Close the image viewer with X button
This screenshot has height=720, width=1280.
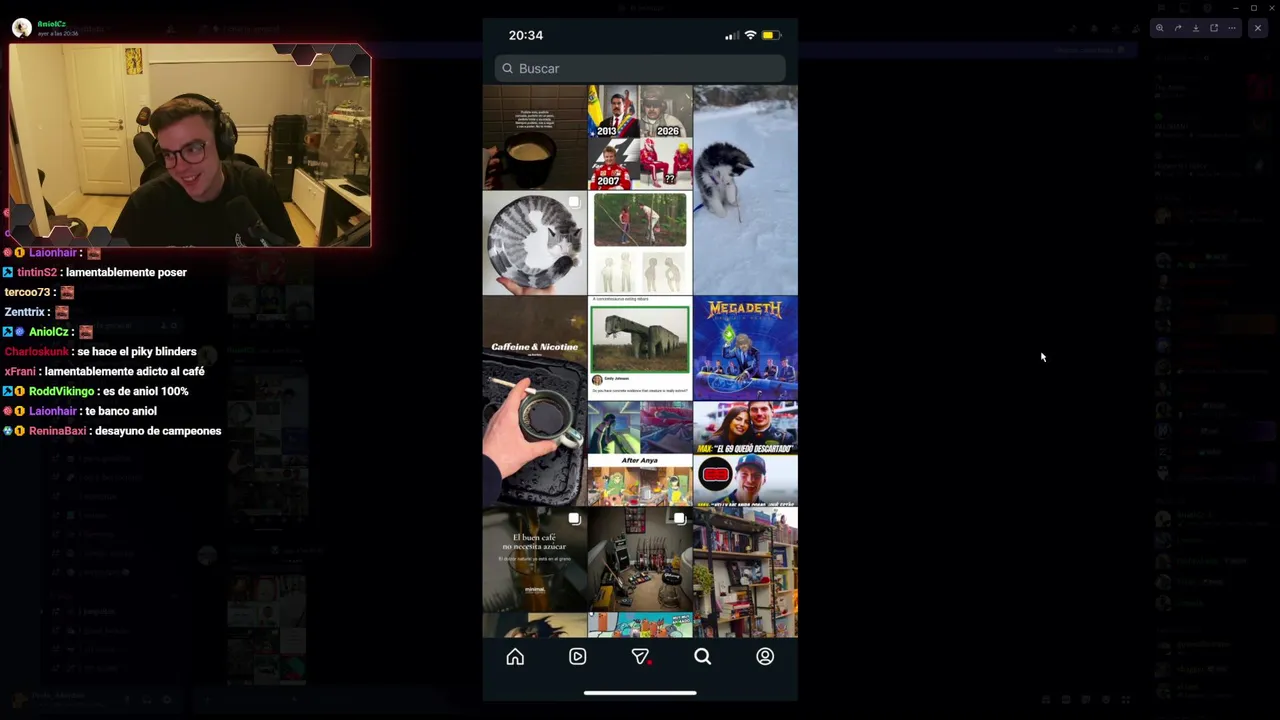pyautogui.click(x=1258, y=28)
